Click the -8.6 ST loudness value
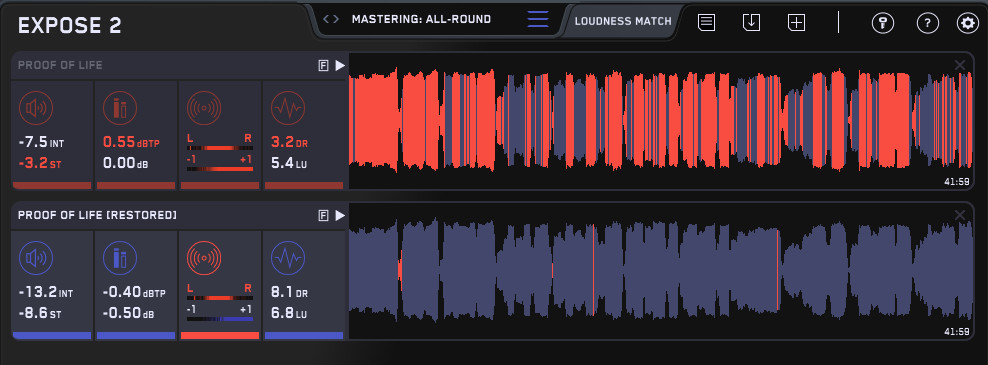988x365 pixels. [x=41, y=313]
